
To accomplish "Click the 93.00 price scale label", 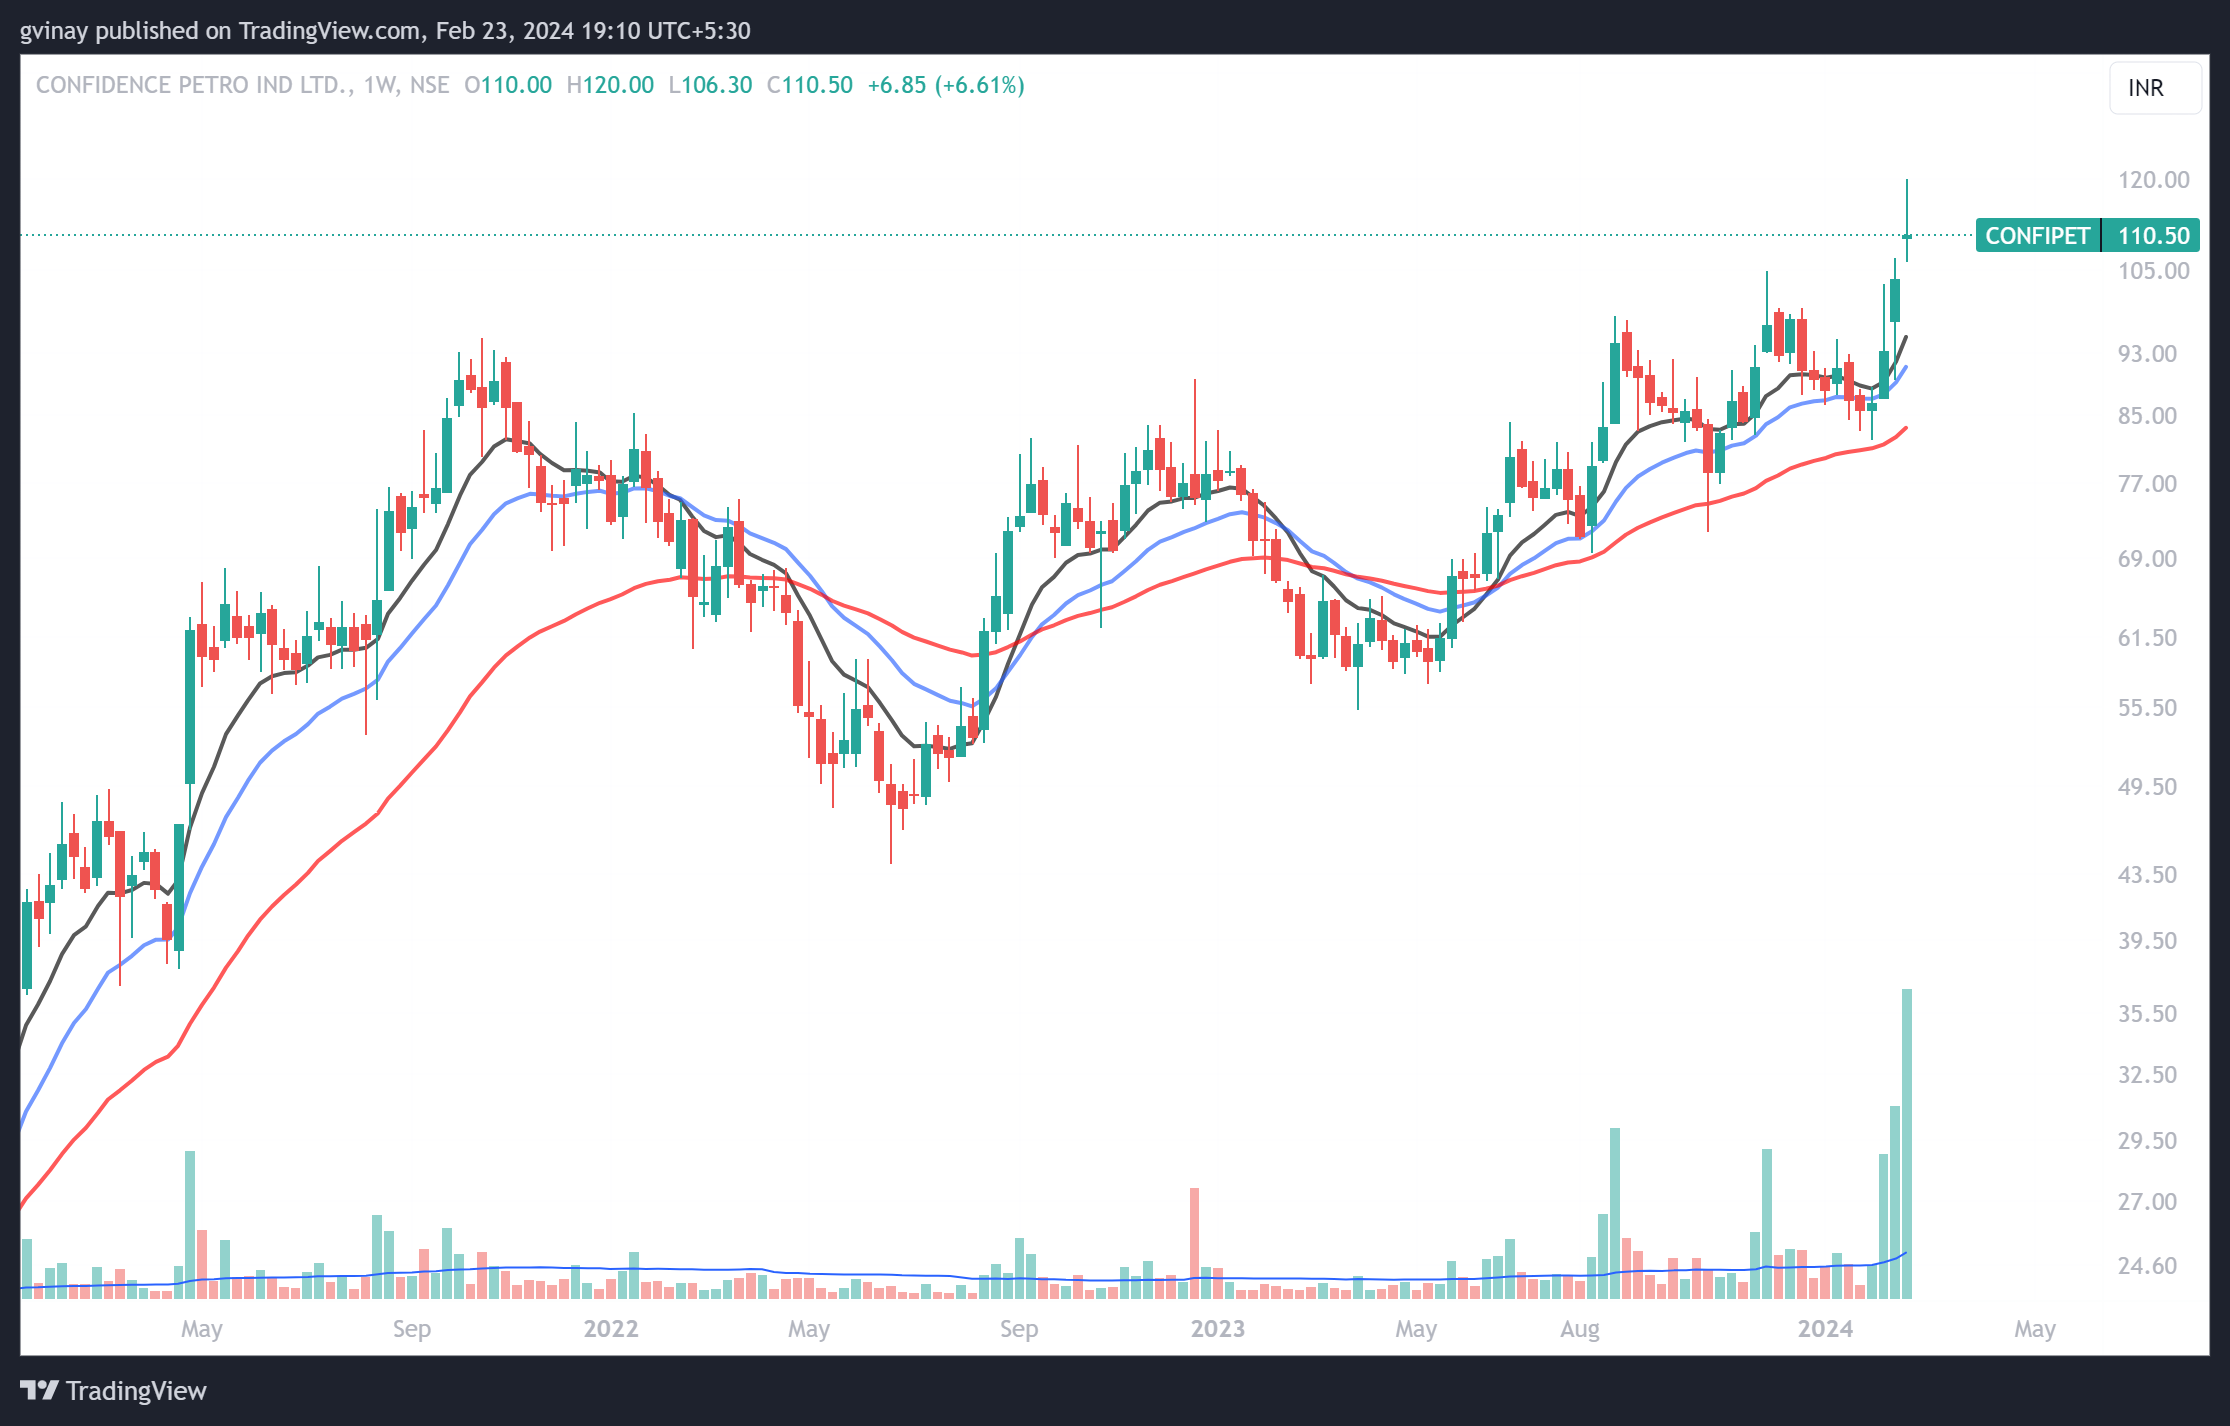I will coord(2147,354).
